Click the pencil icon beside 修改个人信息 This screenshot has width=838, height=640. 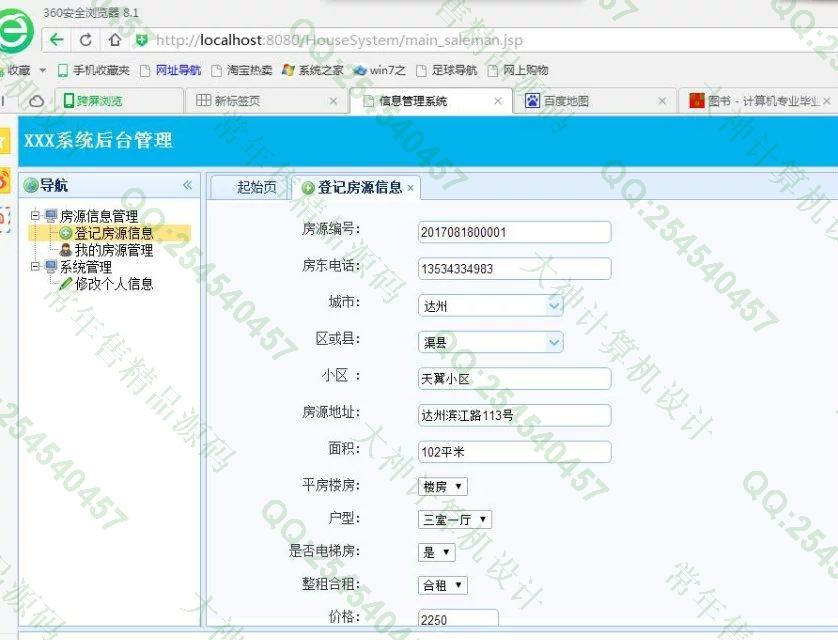click(x=66, y=284)
